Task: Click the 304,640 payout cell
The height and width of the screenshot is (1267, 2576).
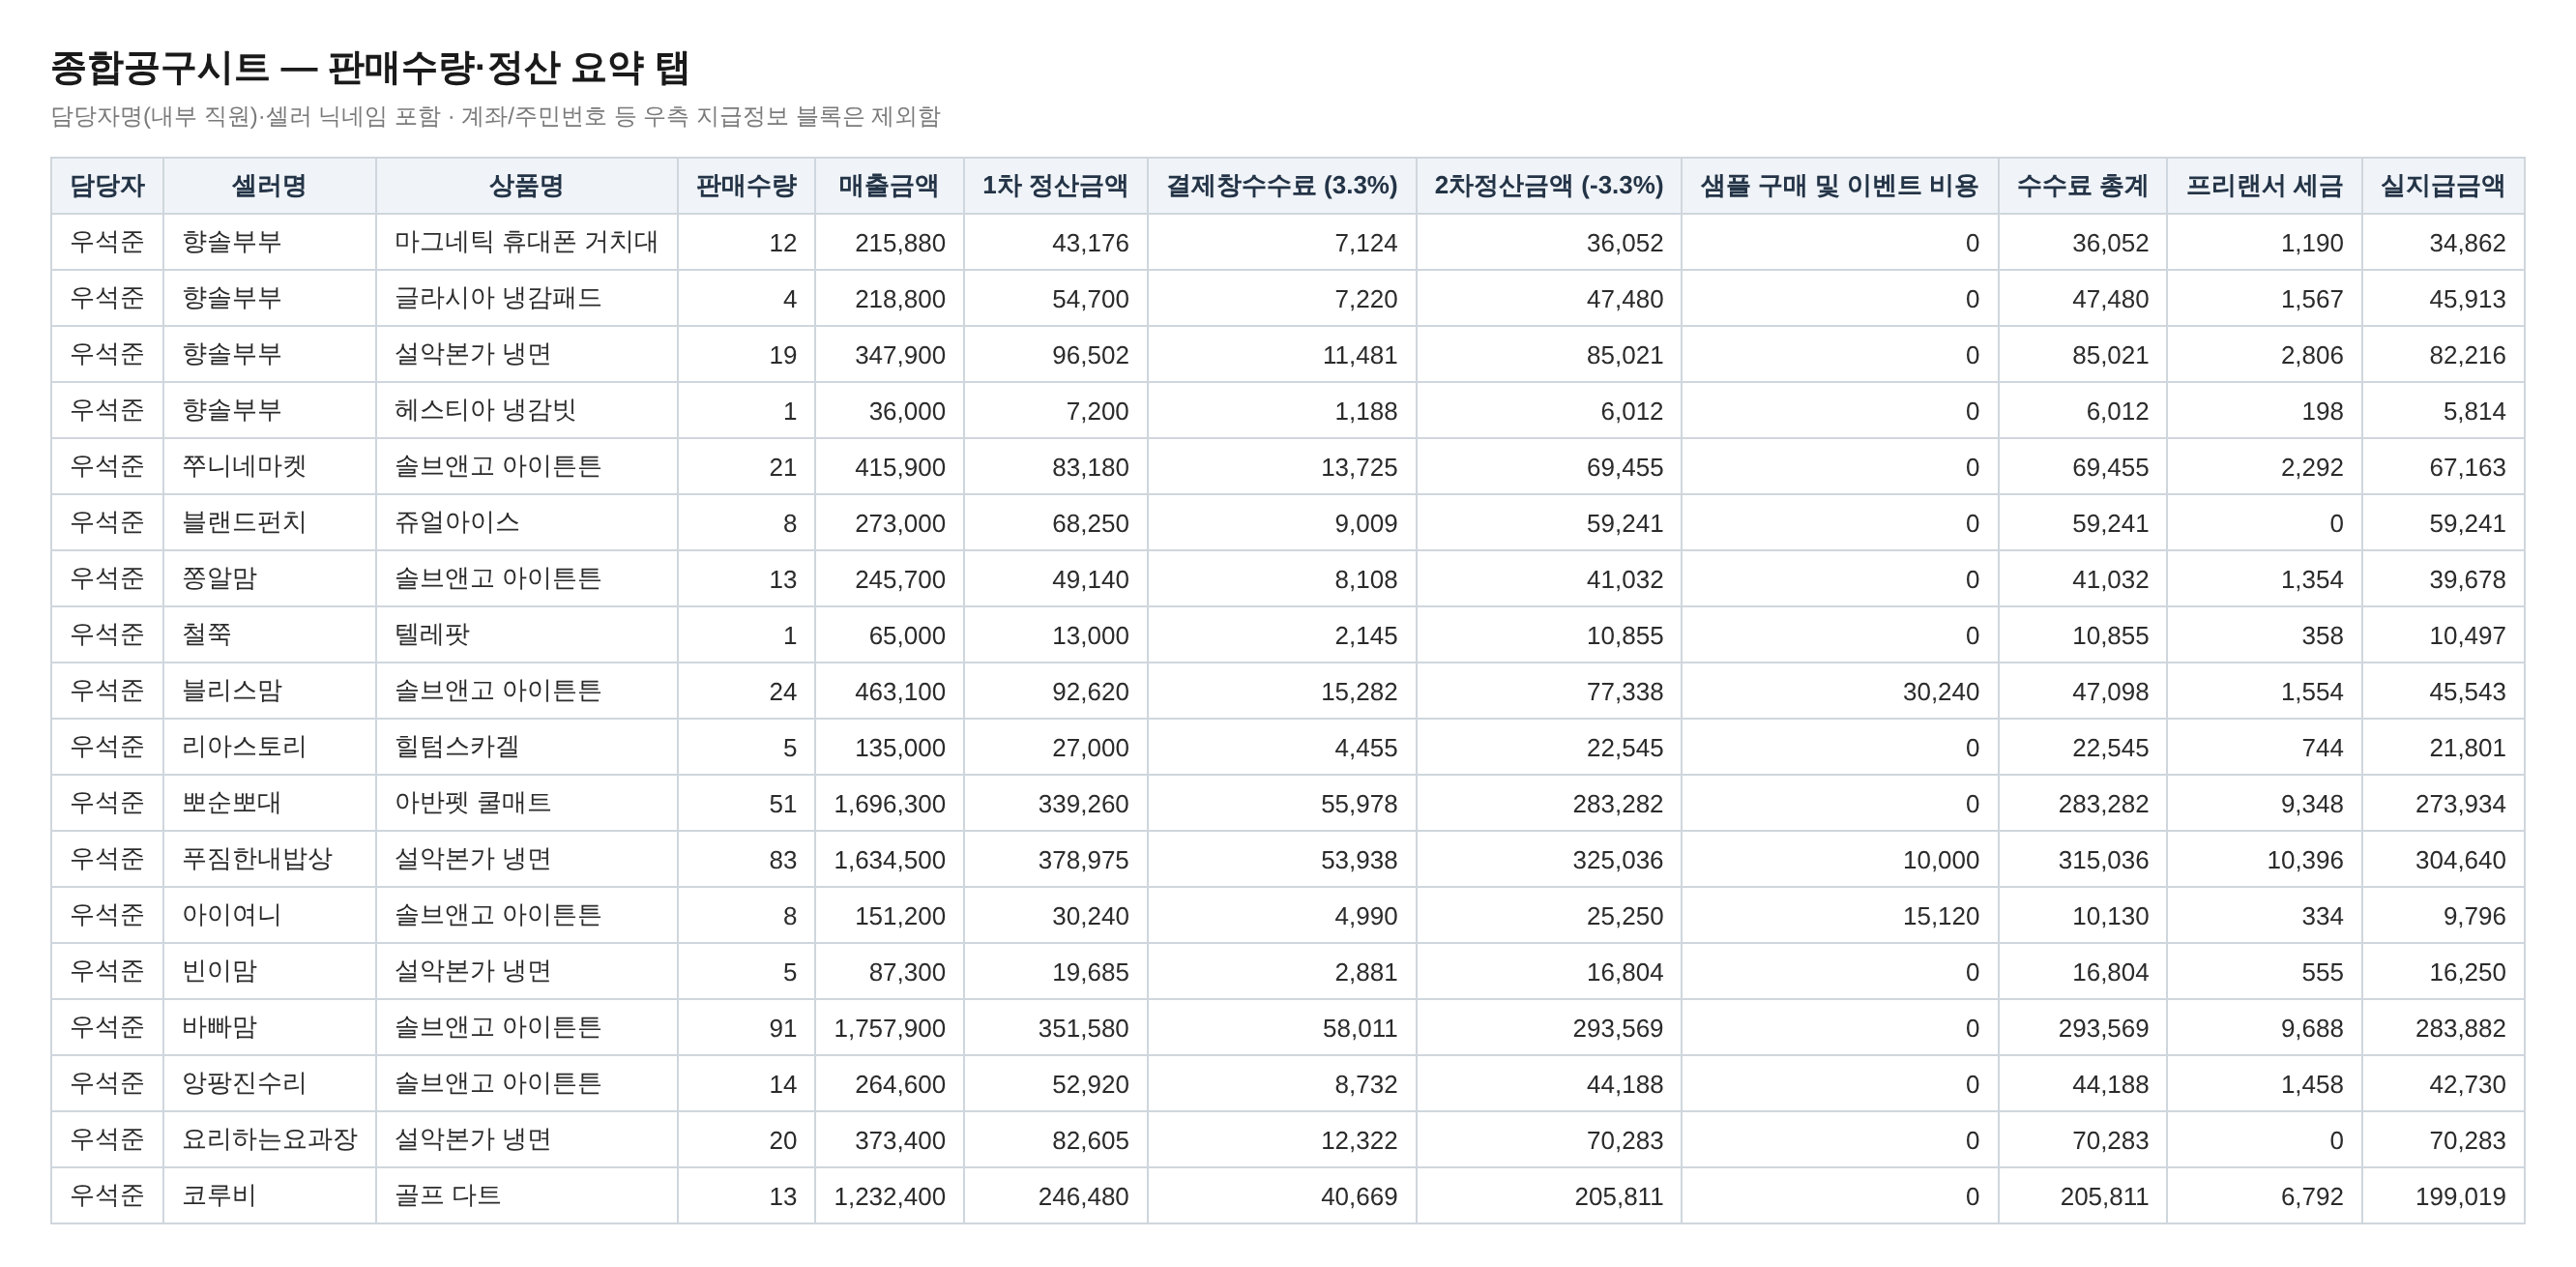Action: click(x=2442, y=859)
